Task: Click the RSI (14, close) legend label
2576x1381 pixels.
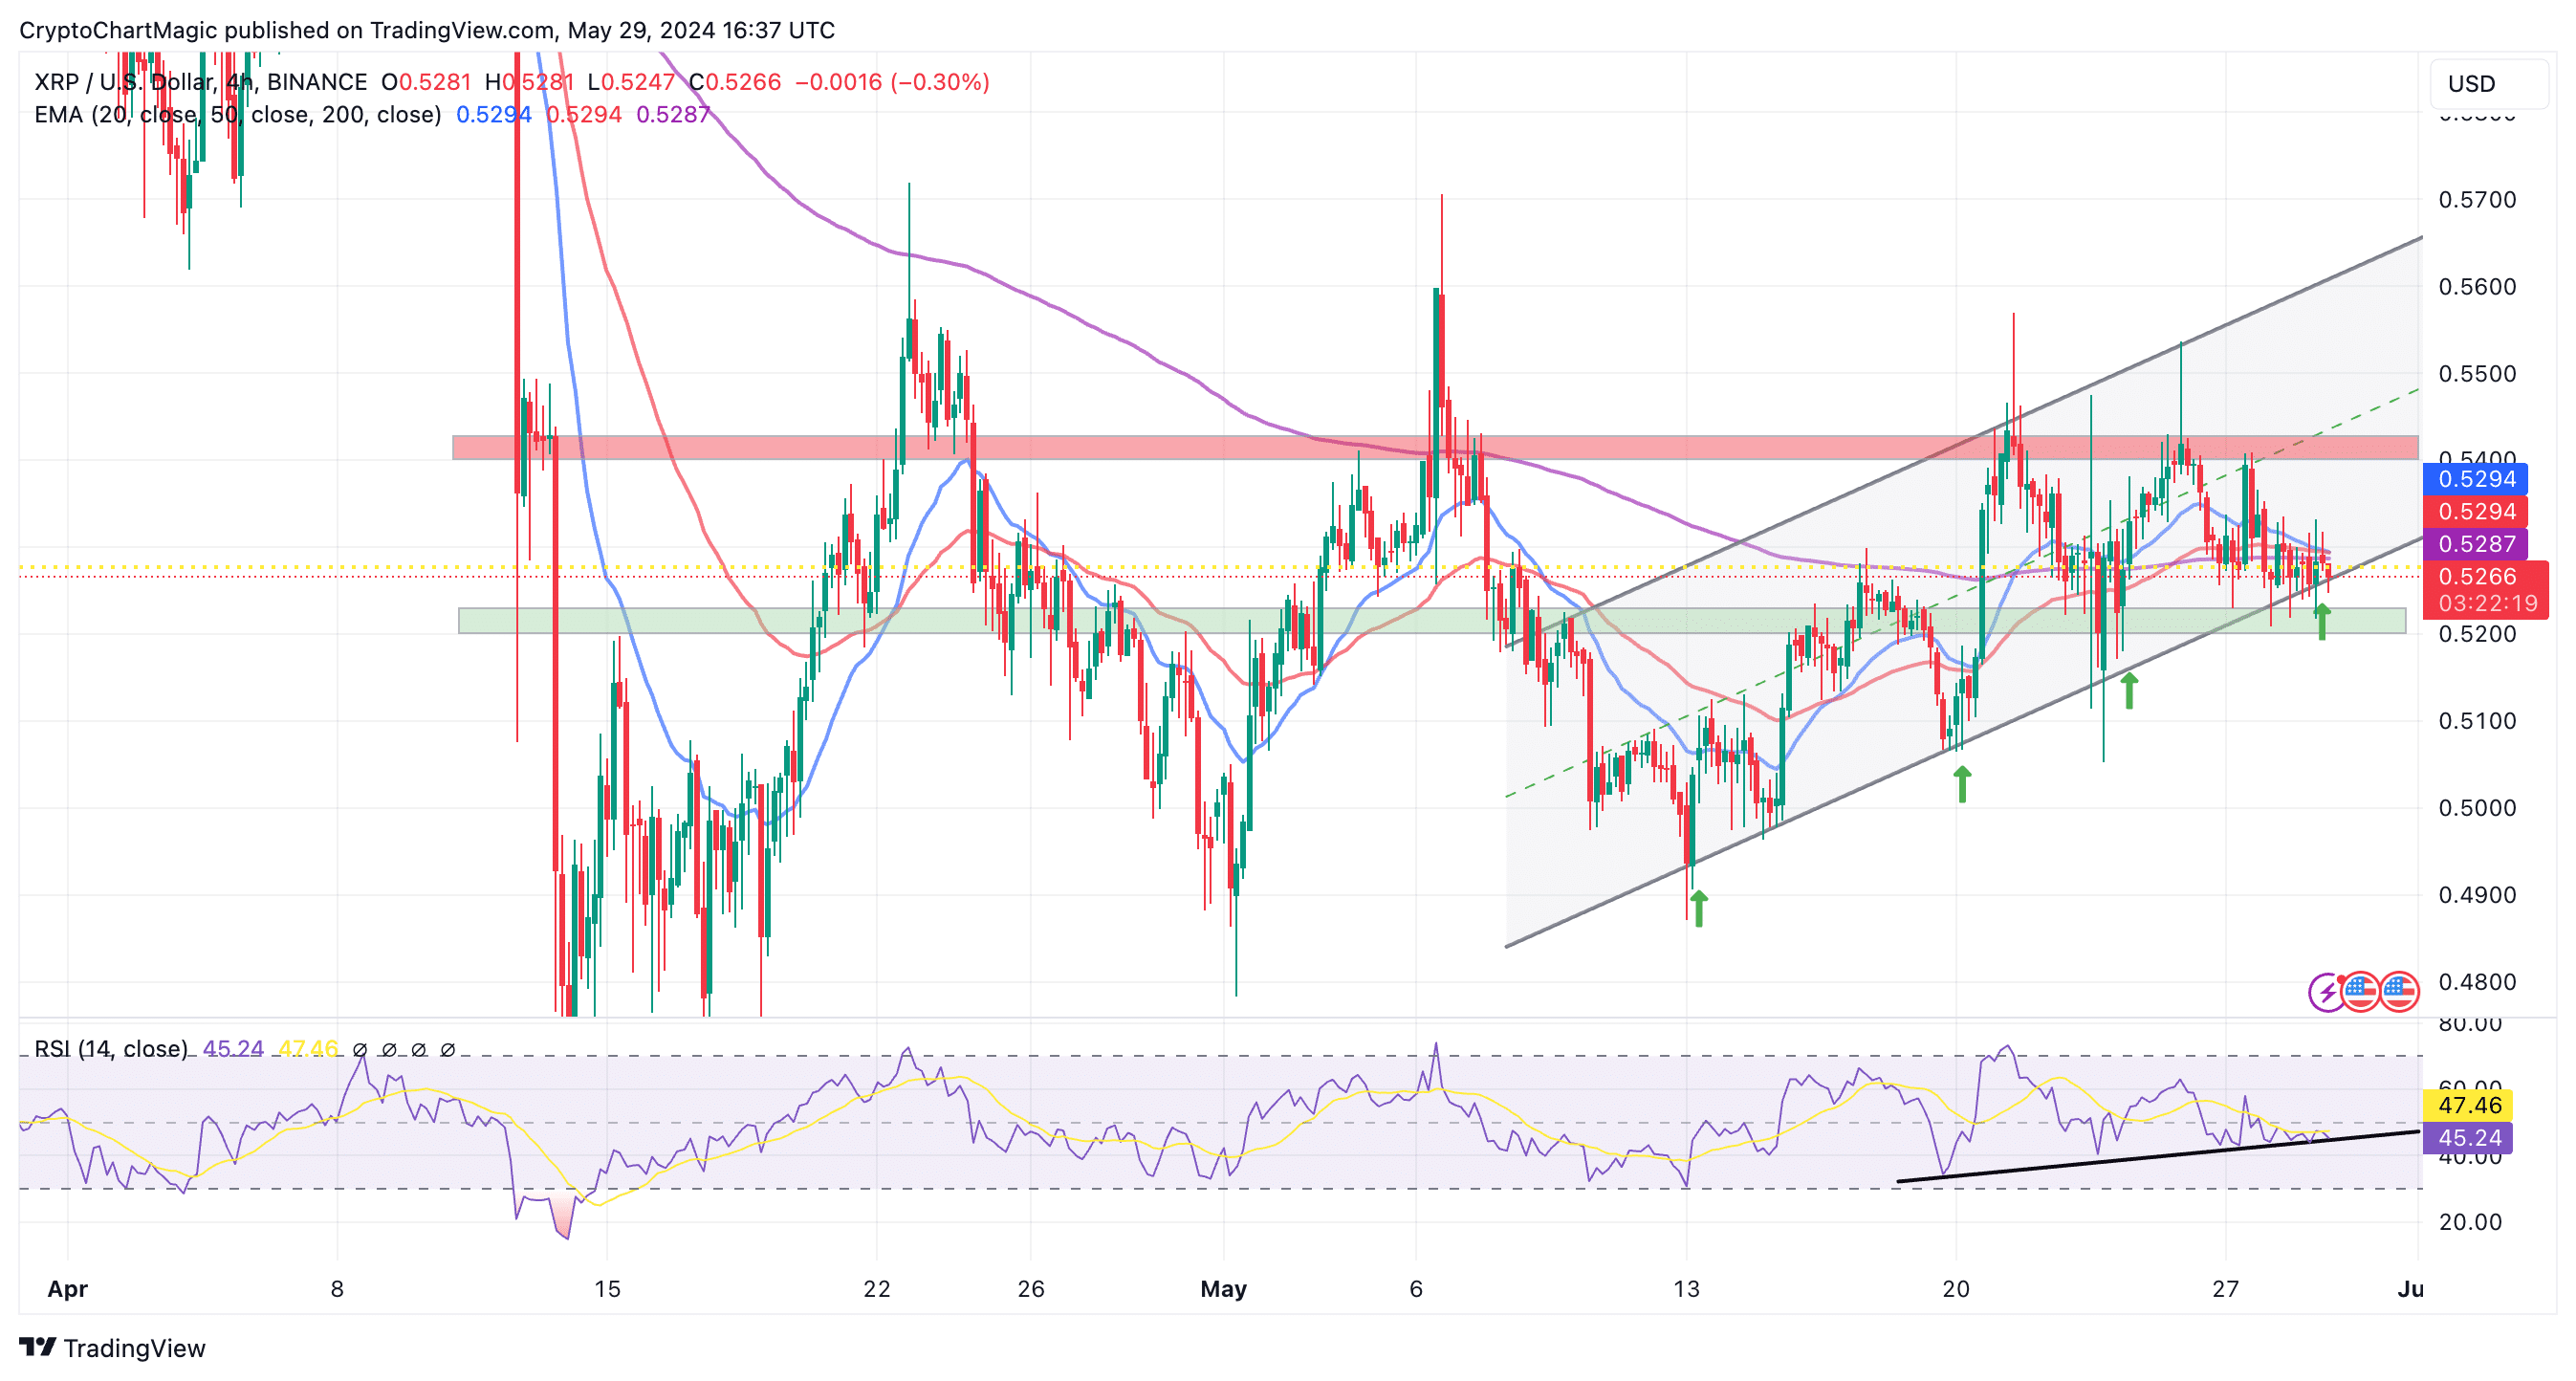Action: click(111, 1048)
